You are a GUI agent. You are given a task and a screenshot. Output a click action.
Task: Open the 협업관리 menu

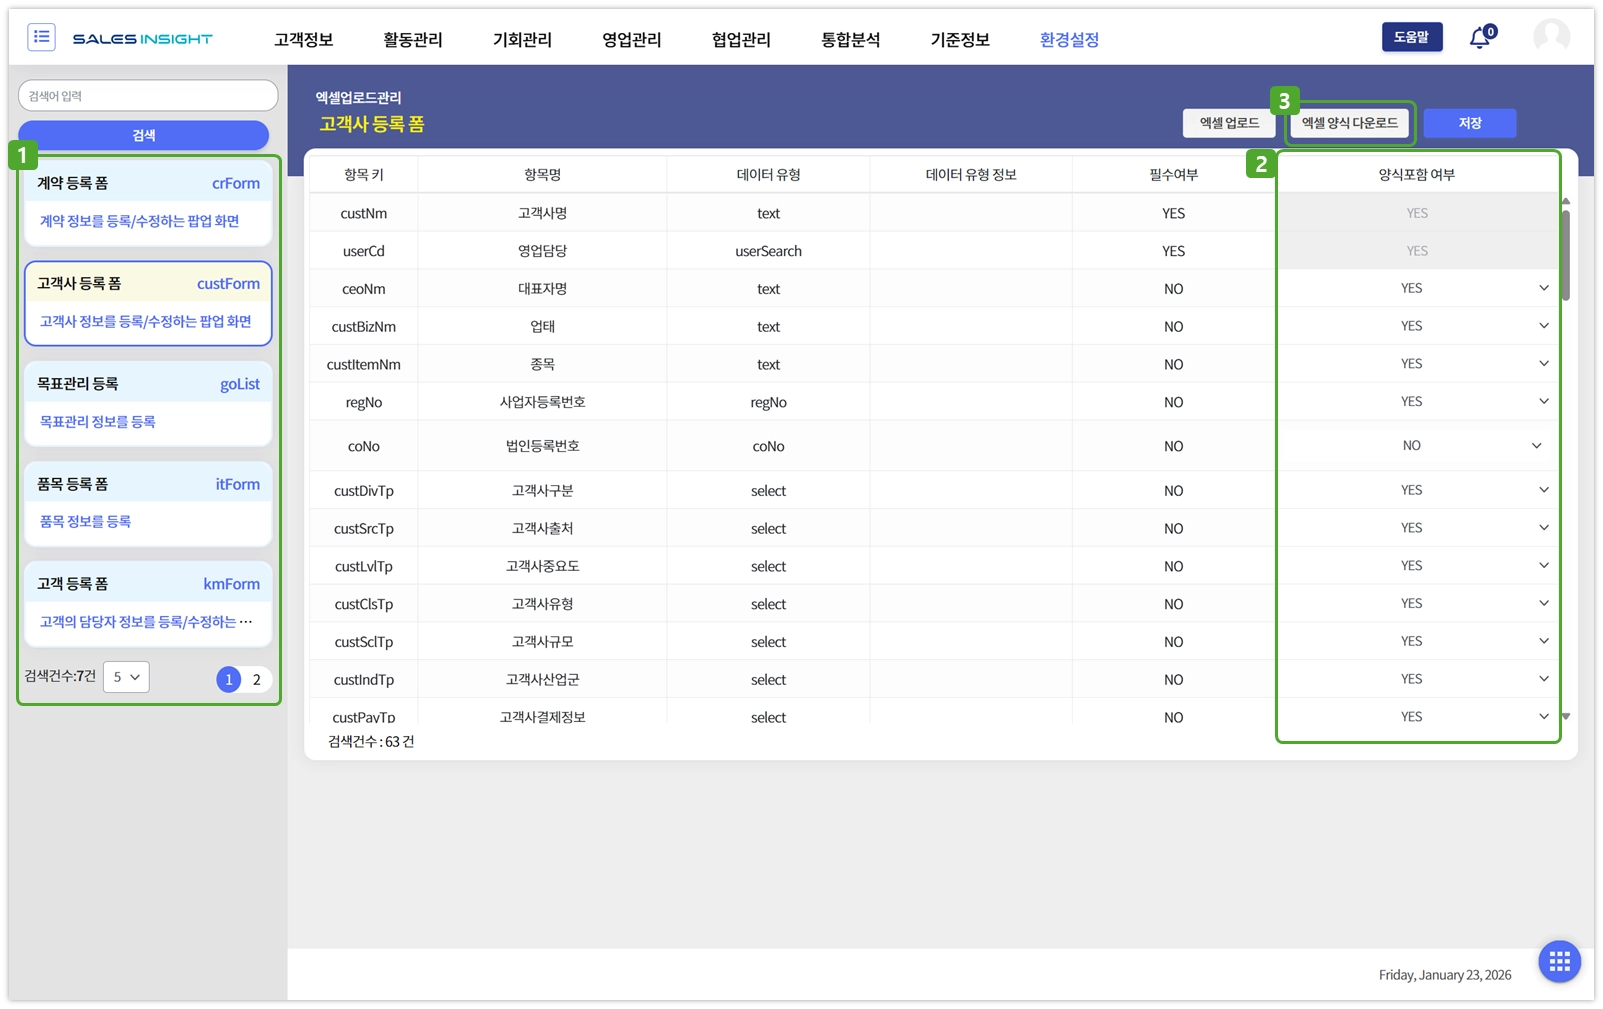click(741, 39)
